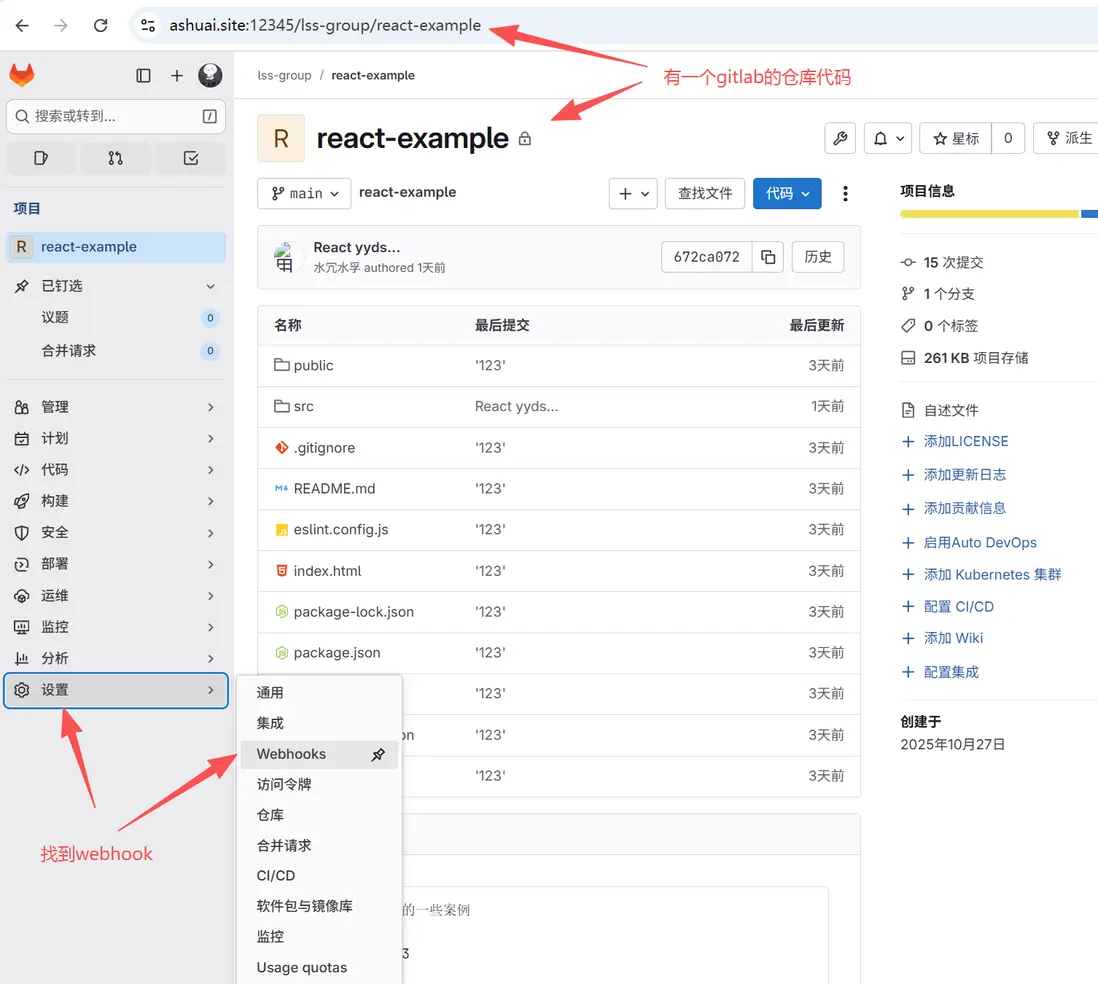Click the language bar in 项目信息
Screen dimensions: 1098x984
tap(999, 214)
